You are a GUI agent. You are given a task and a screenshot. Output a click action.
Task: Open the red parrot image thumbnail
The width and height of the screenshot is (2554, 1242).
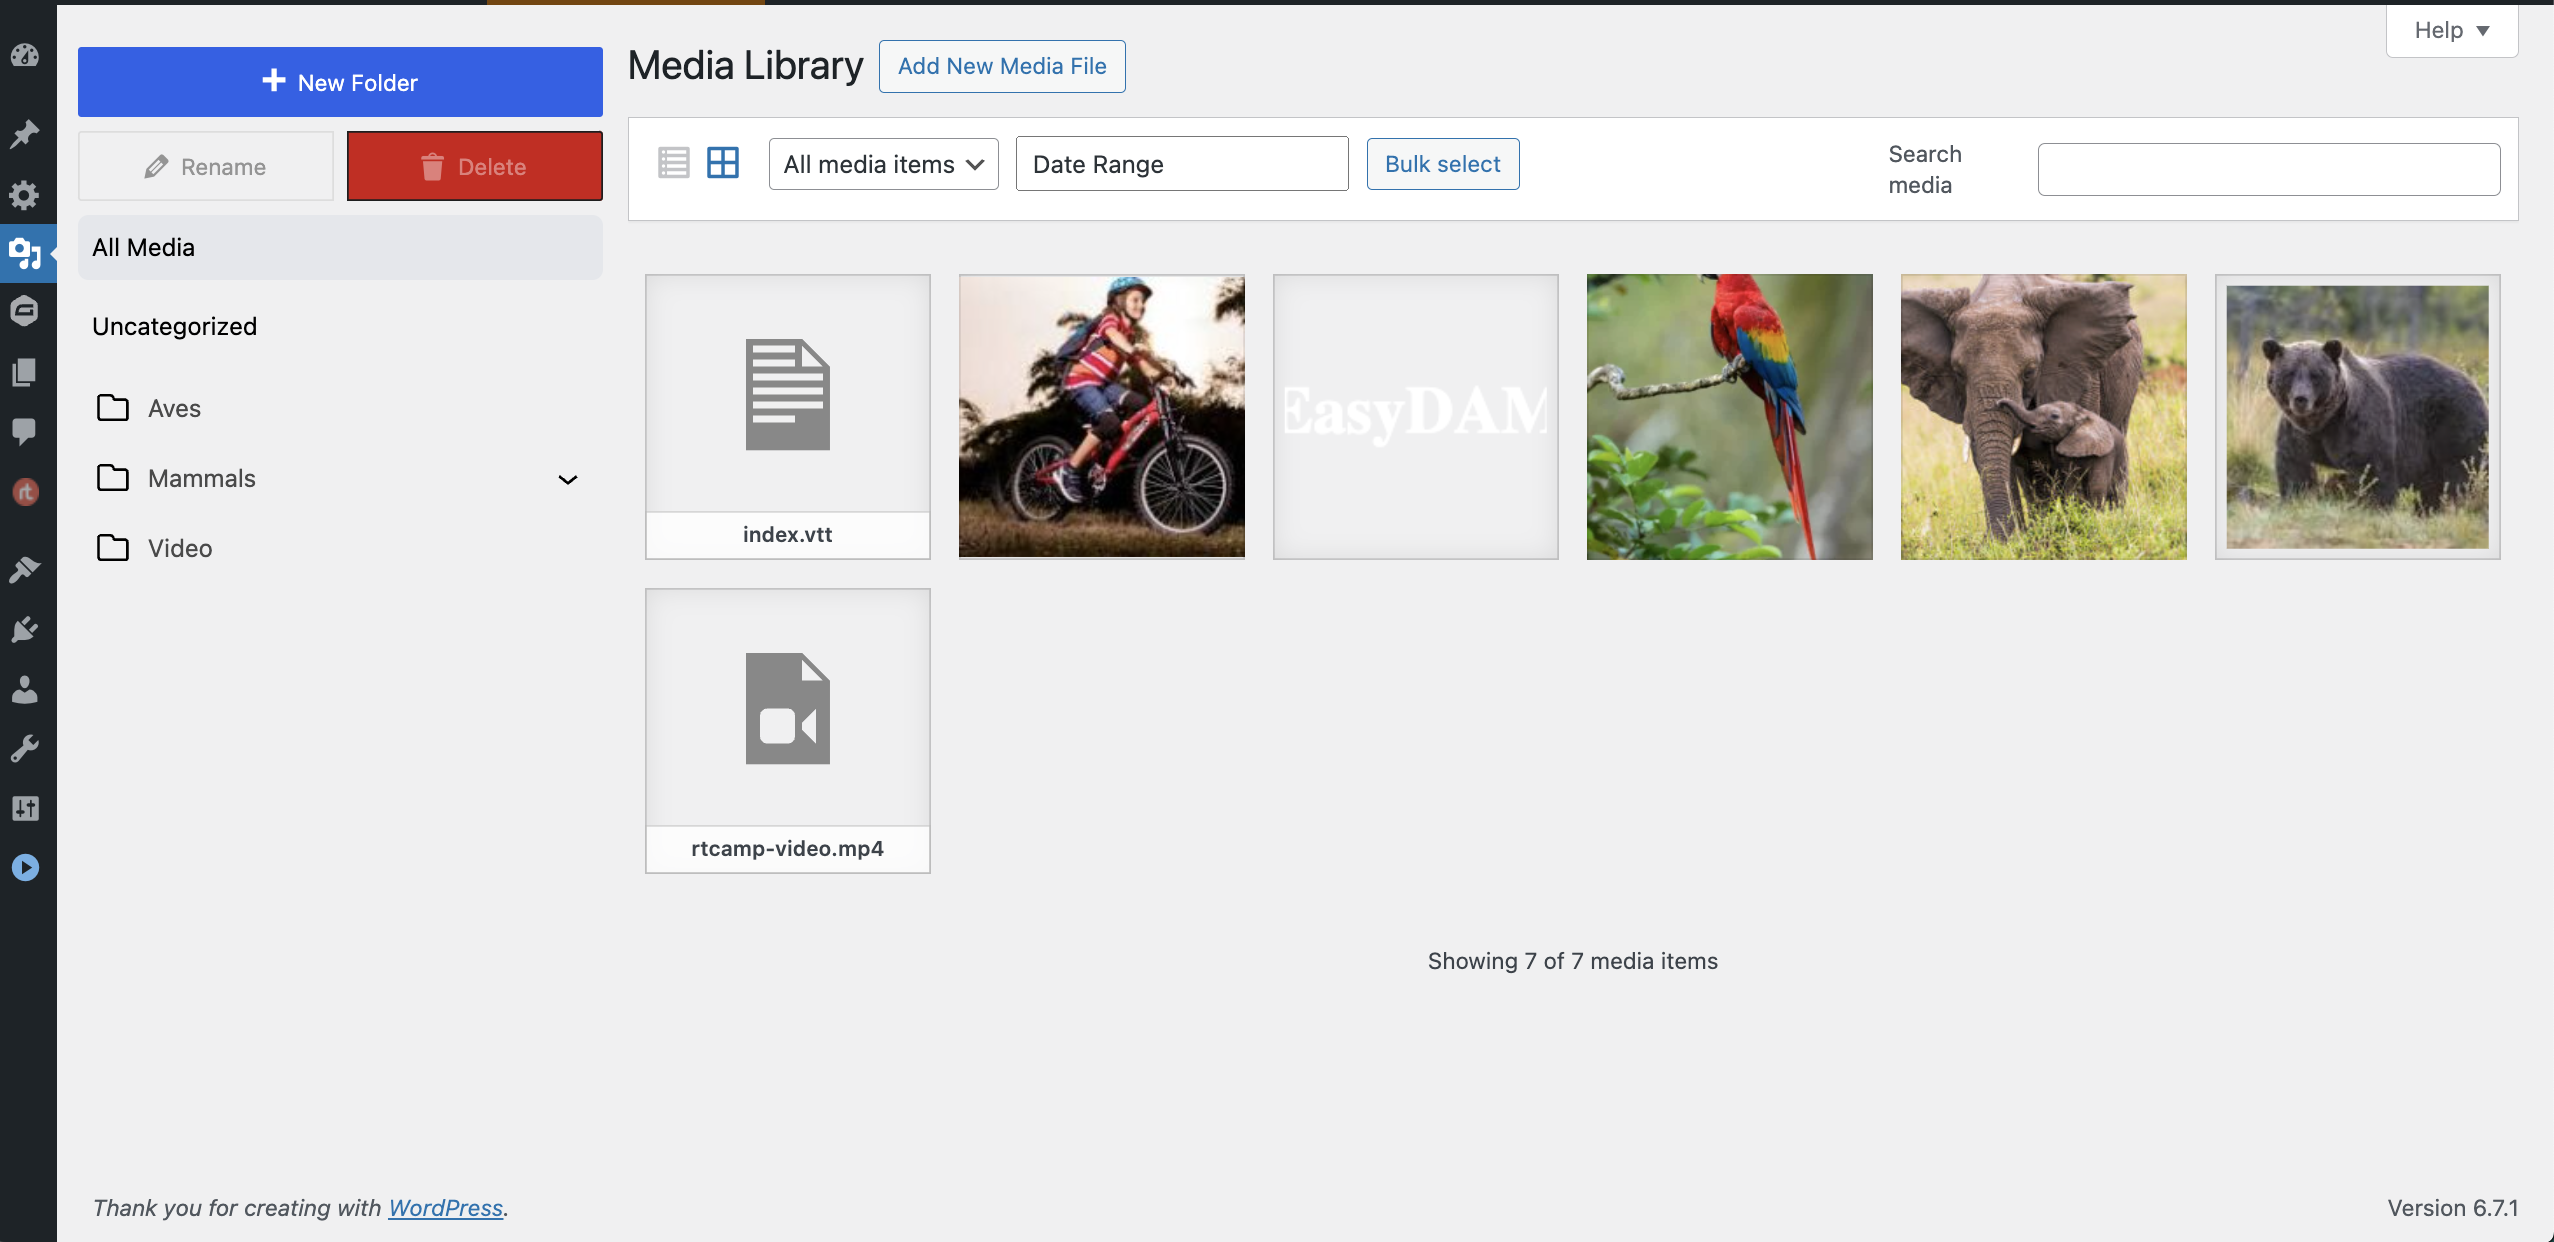point(1729,417)
